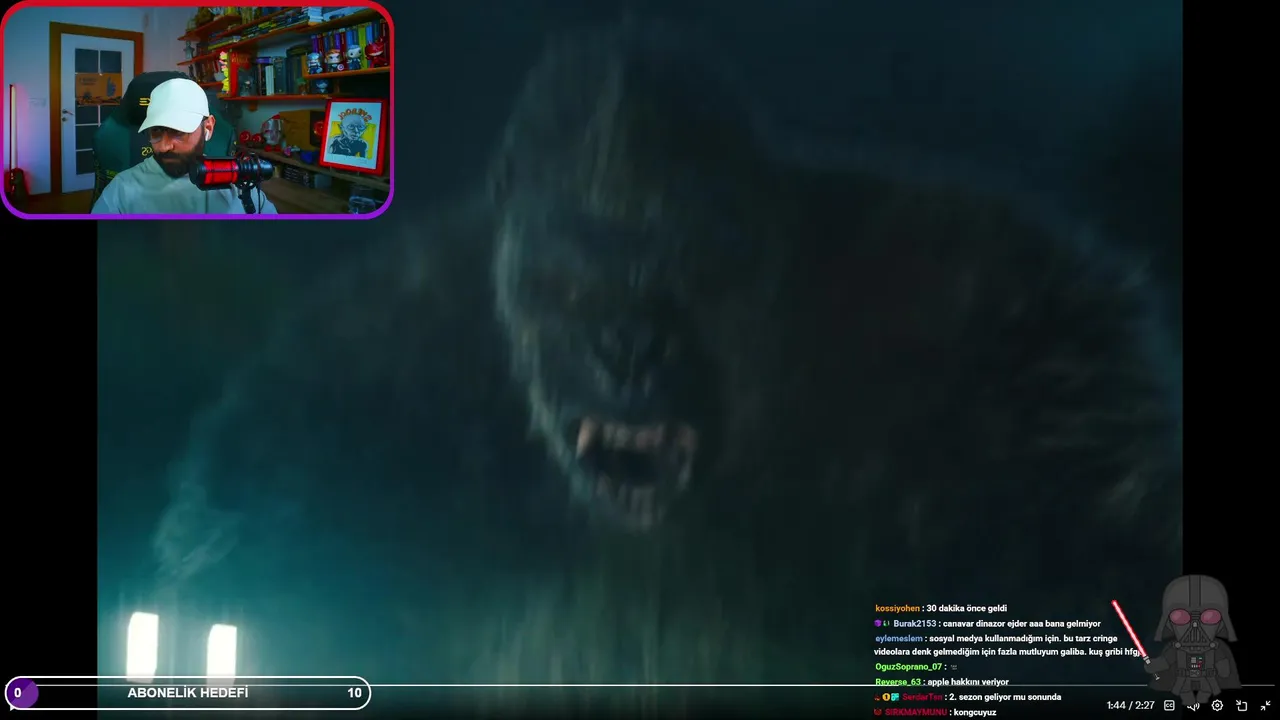Select chat username Reverse_63
The height and width of the screenshot is (720, 1280).
[x=898, y=682]
